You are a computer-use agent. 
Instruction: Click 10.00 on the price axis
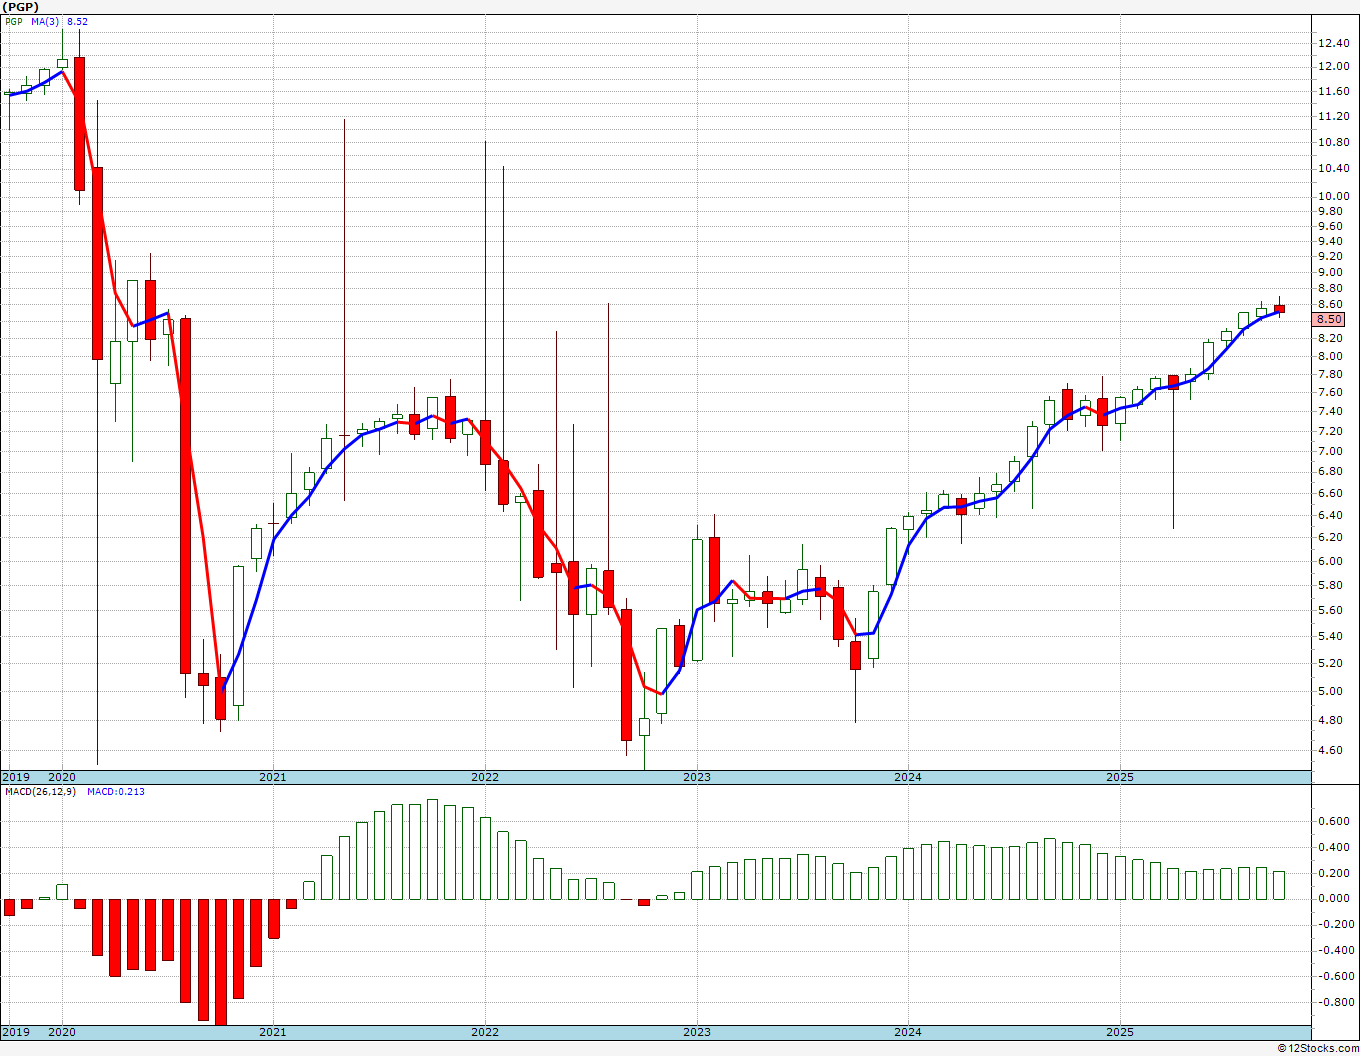coord(1333,196)
